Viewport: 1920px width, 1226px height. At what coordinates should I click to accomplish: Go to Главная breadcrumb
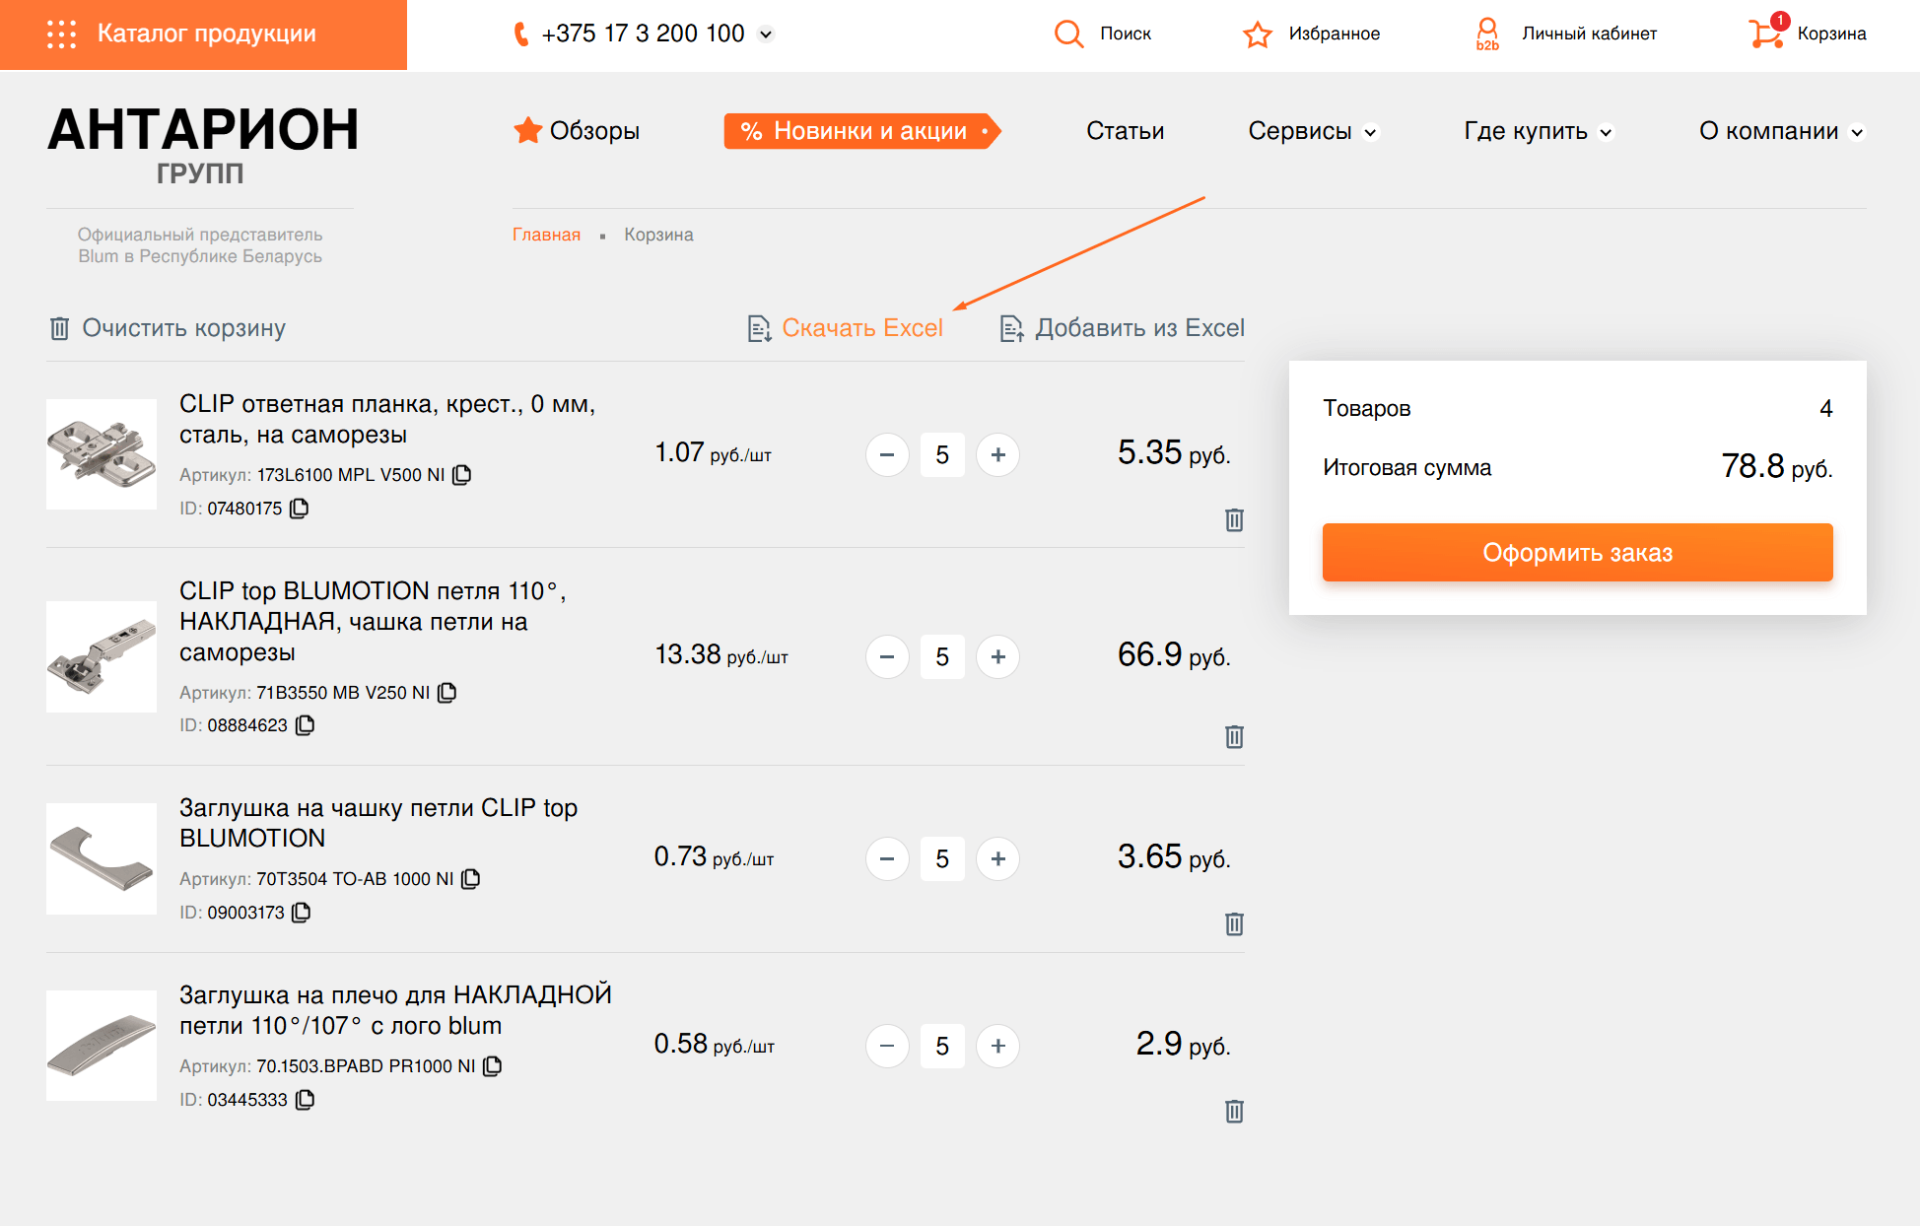546,234
